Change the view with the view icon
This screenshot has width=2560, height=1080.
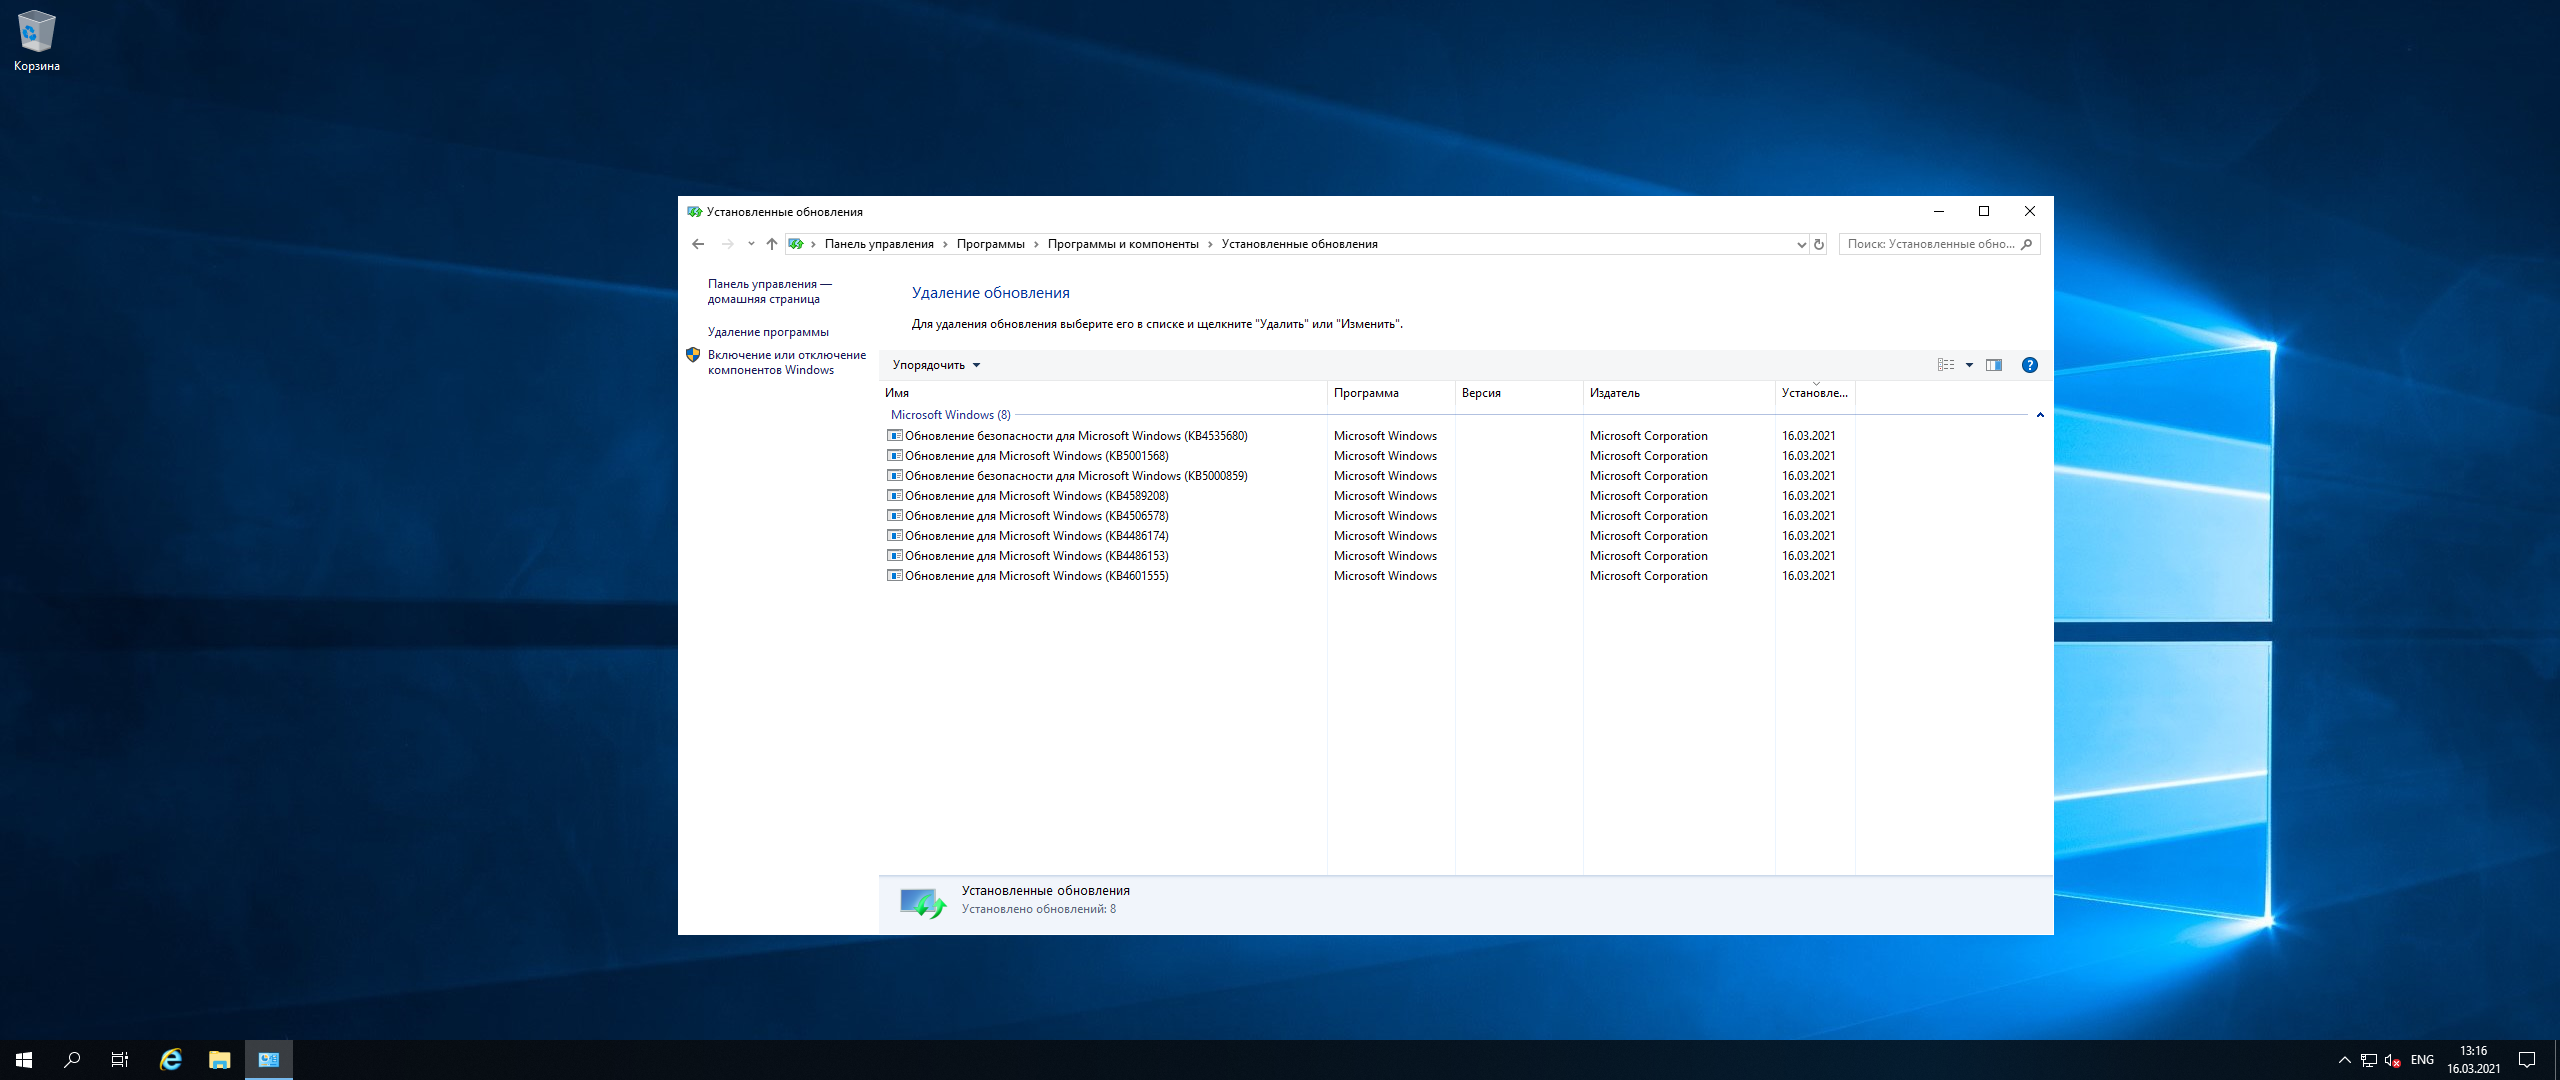pos(1946,365)
